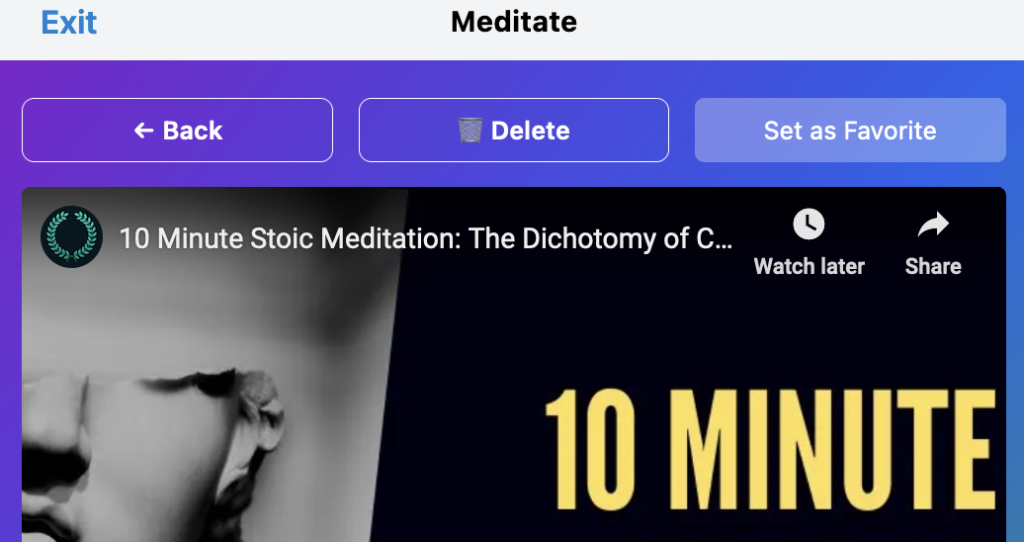The height and width of the screenshot is (542, 1024).
Task: Open the laurel wreath channel avatar
Action: [x=71, y=237]
